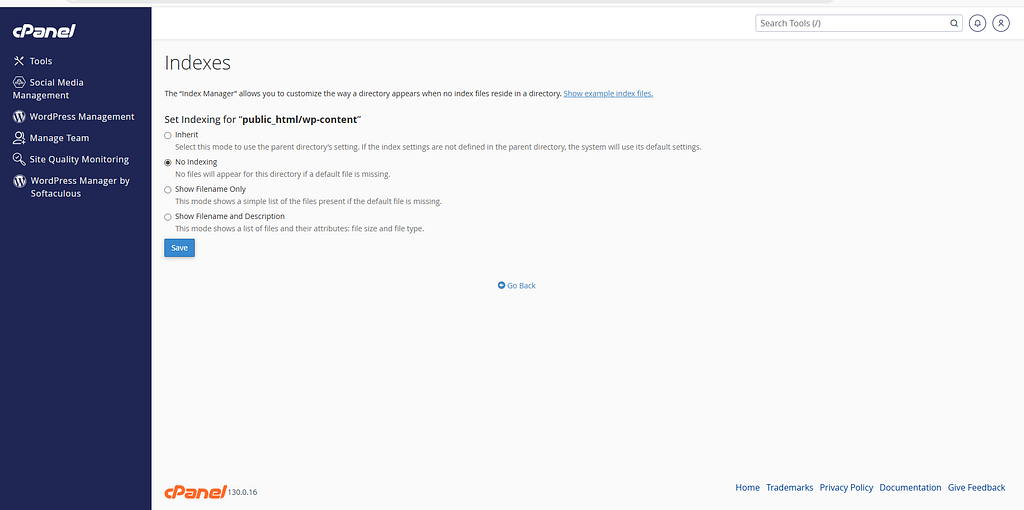The image size is (1024, 510).
Task: Open WordPress Management
Action: 74,117
